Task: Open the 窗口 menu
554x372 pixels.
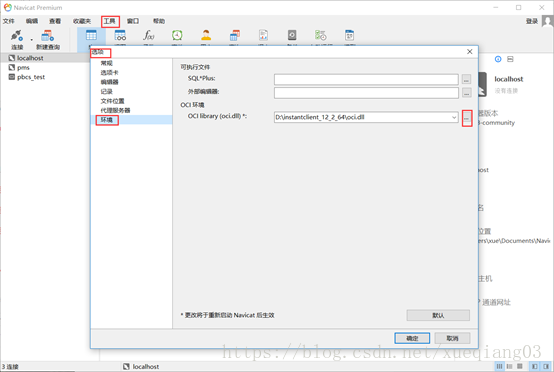Action: 133,21
